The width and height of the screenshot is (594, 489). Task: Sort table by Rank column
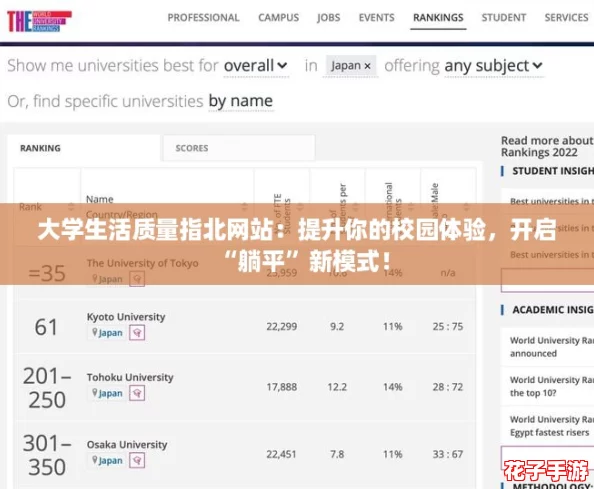point(71,207)
